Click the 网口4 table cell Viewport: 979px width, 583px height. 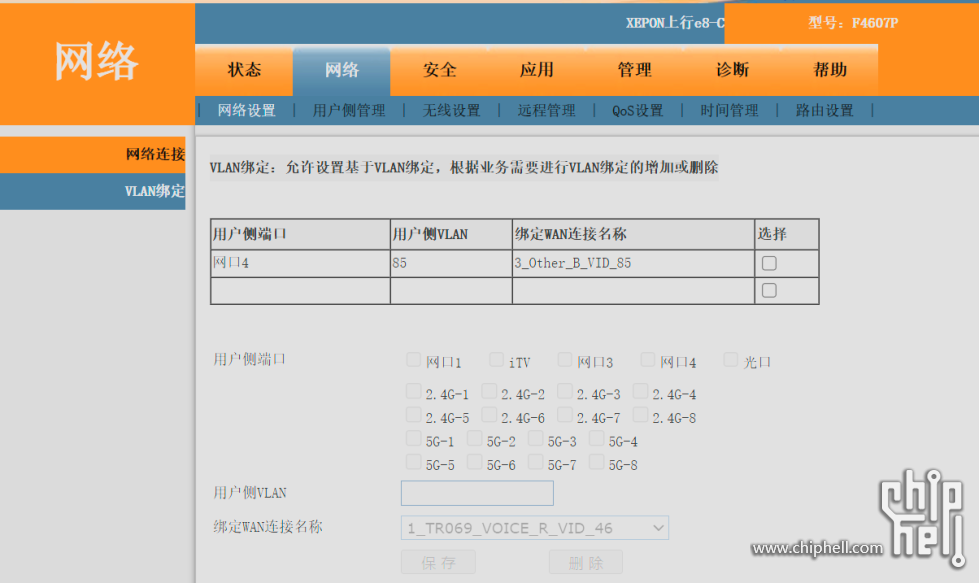[300, 263]
